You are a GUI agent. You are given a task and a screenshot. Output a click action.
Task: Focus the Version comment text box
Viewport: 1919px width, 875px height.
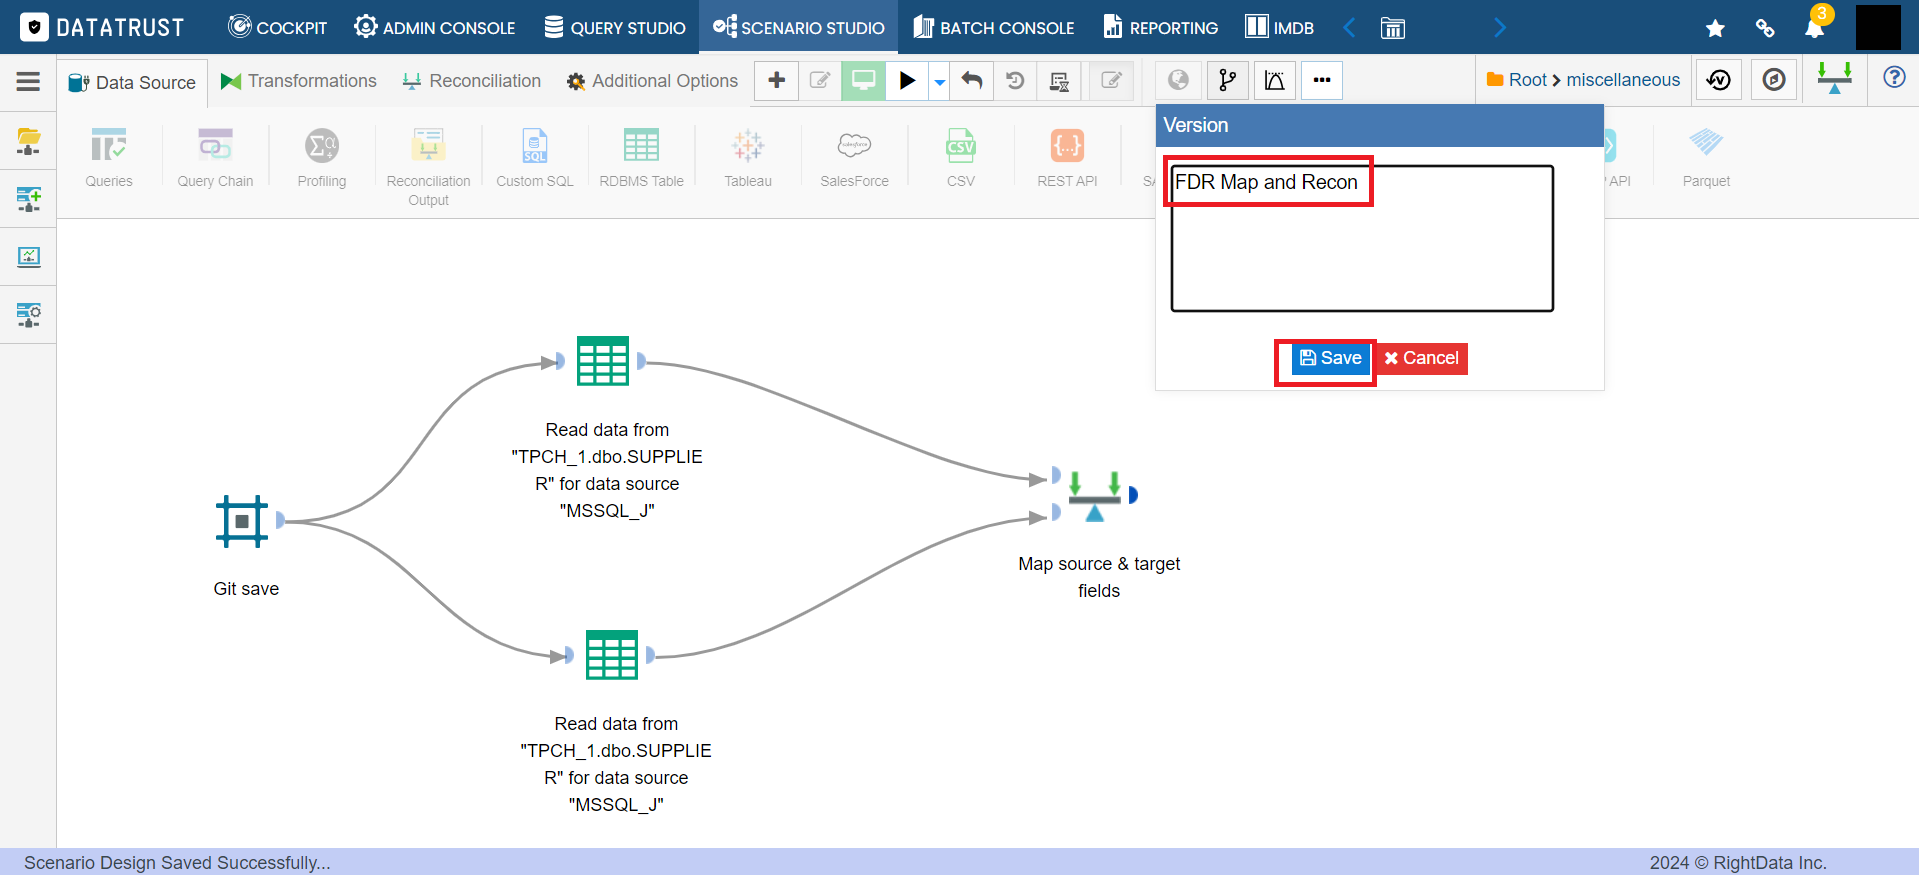click(1362, 238)
